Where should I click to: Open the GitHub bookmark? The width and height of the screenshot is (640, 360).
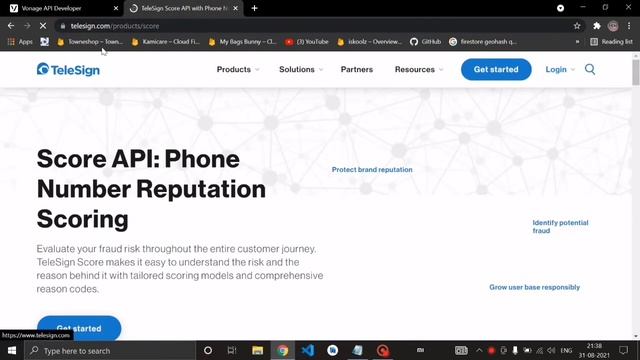pos(426,42)
